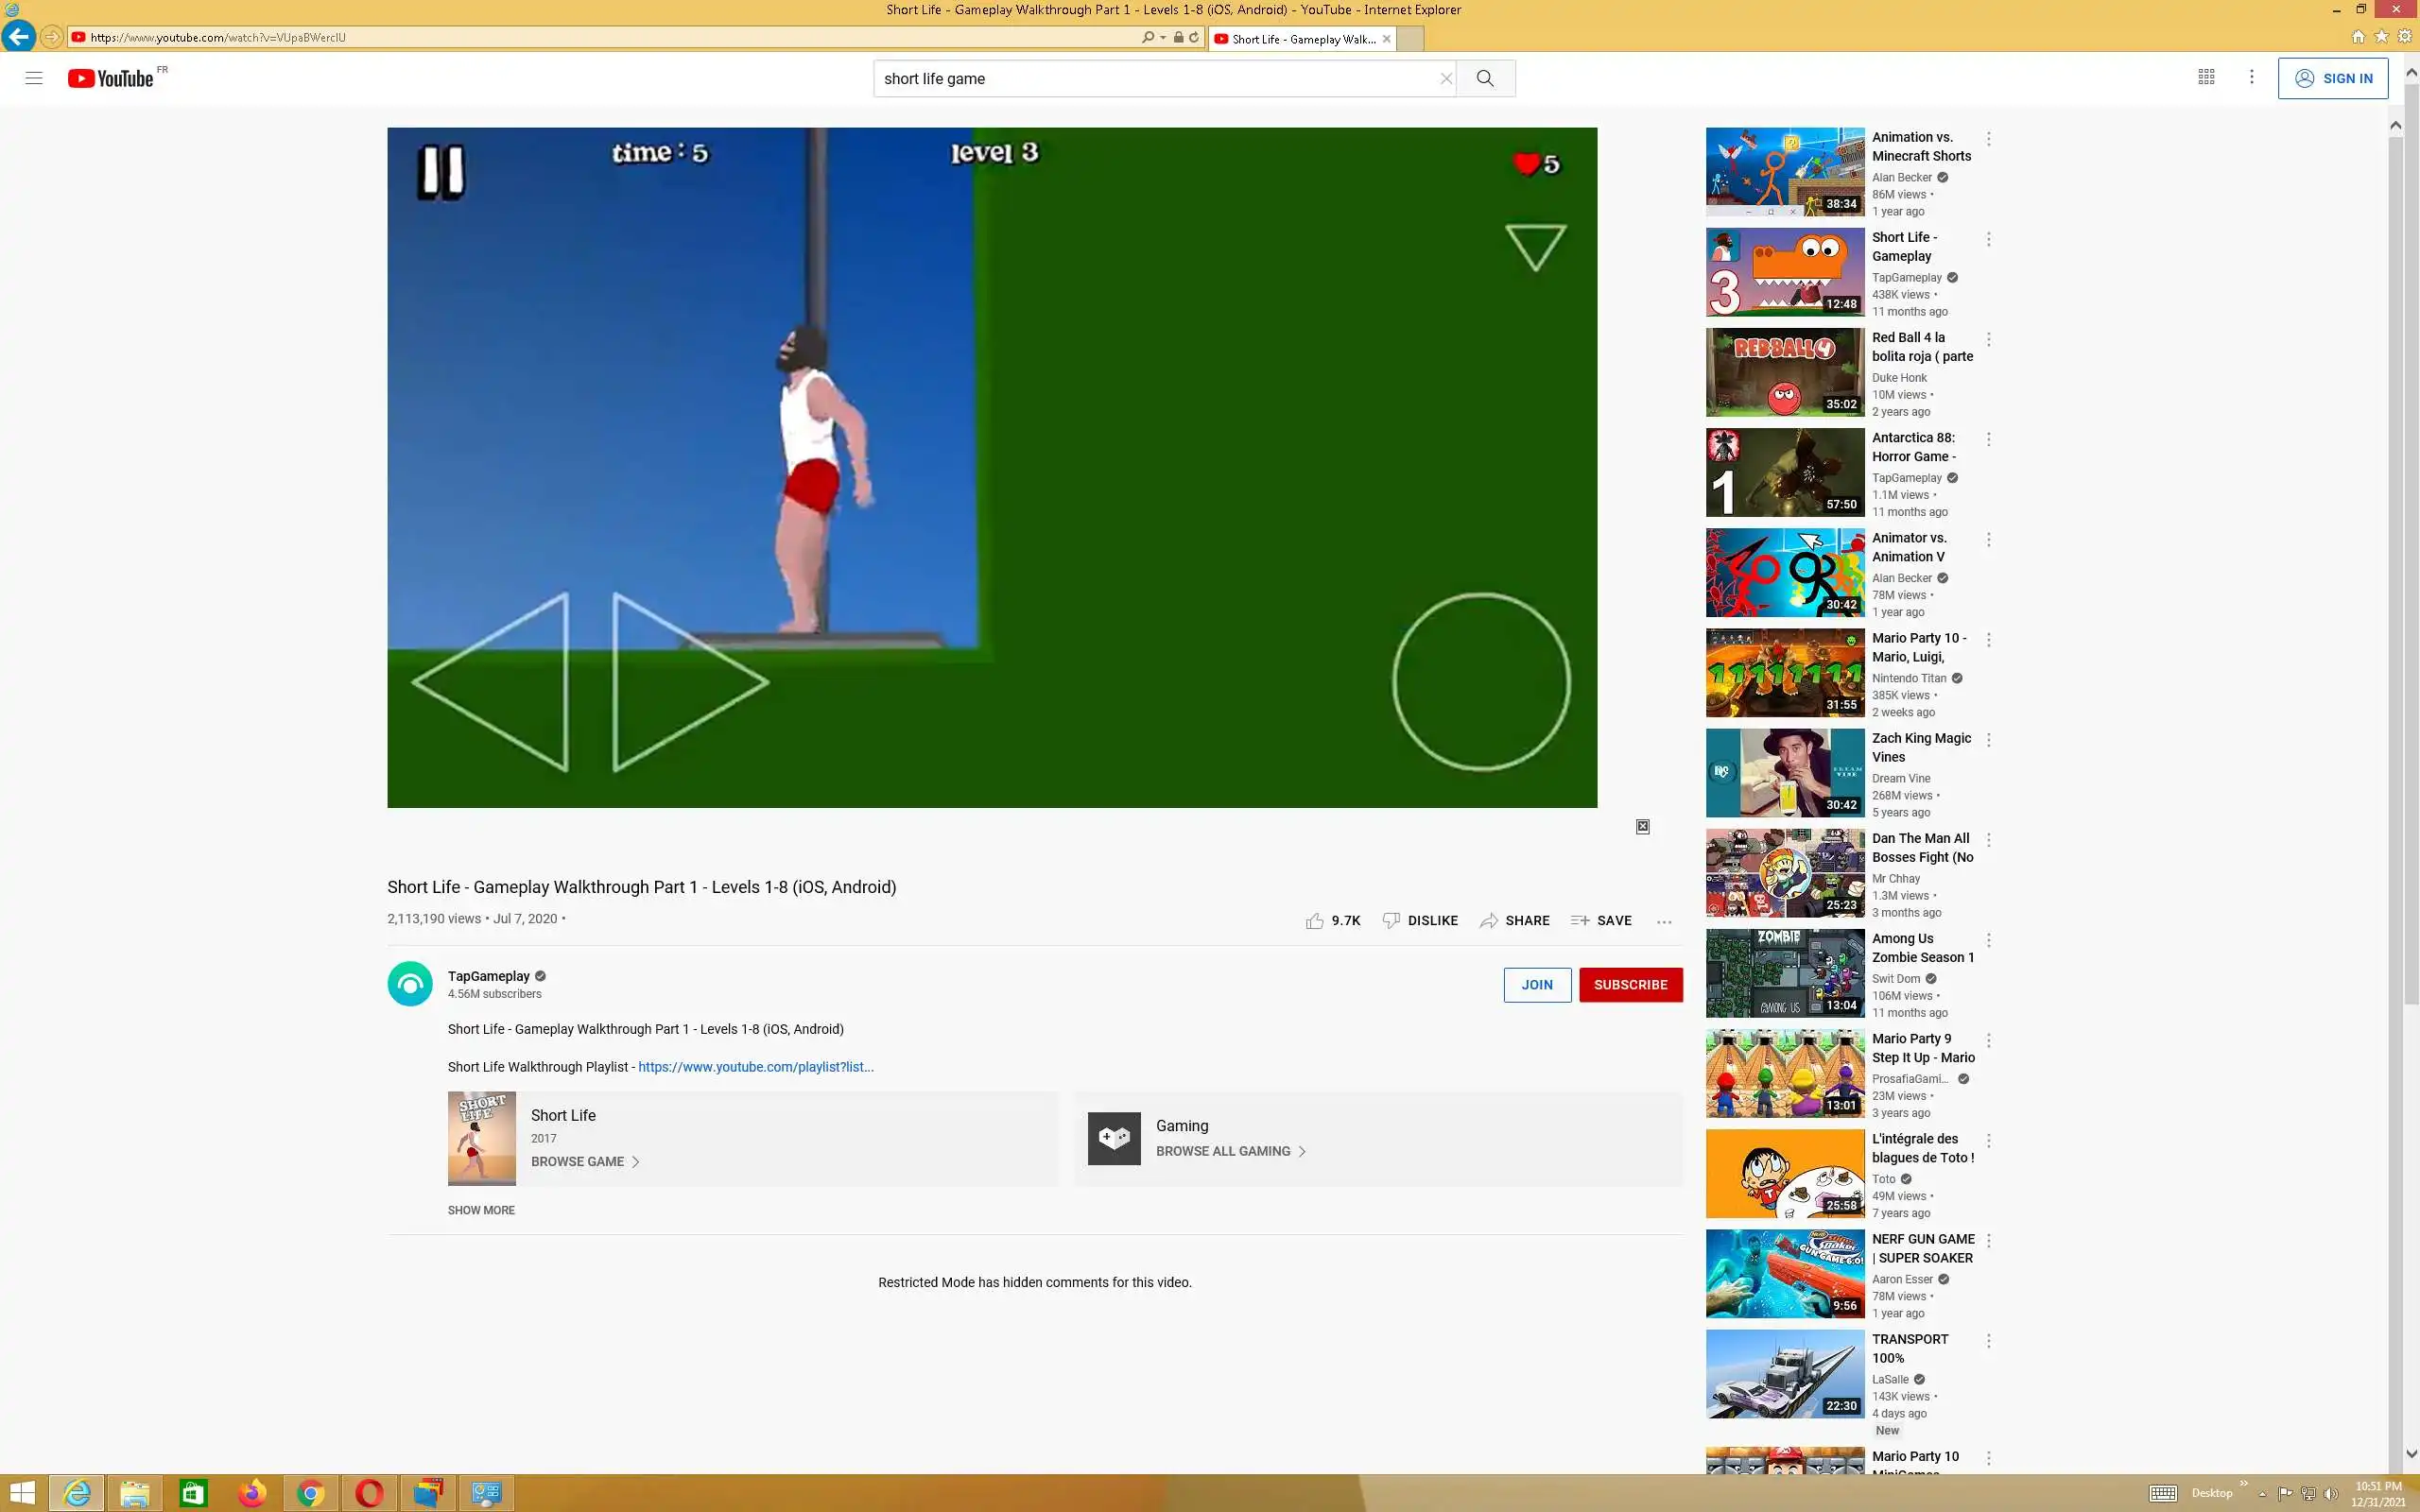Expand the description with Show More
2420x1512 pixels.
point(481,1210)
